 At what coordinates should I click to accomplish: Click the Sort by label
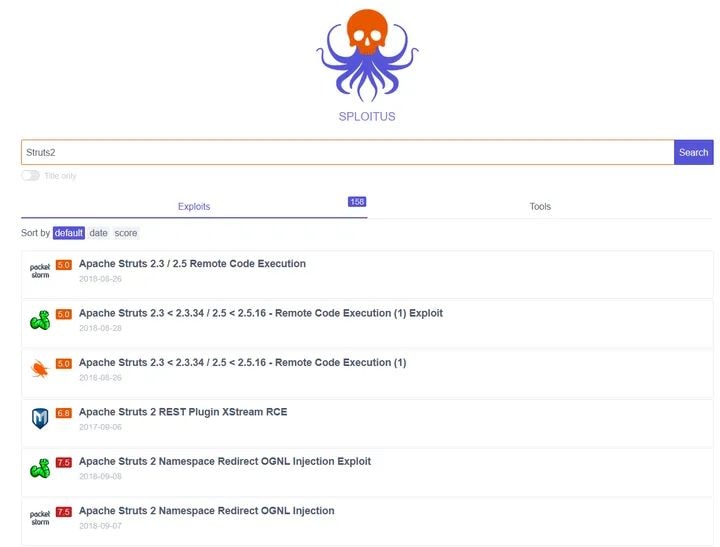click(x=35, y=233)
